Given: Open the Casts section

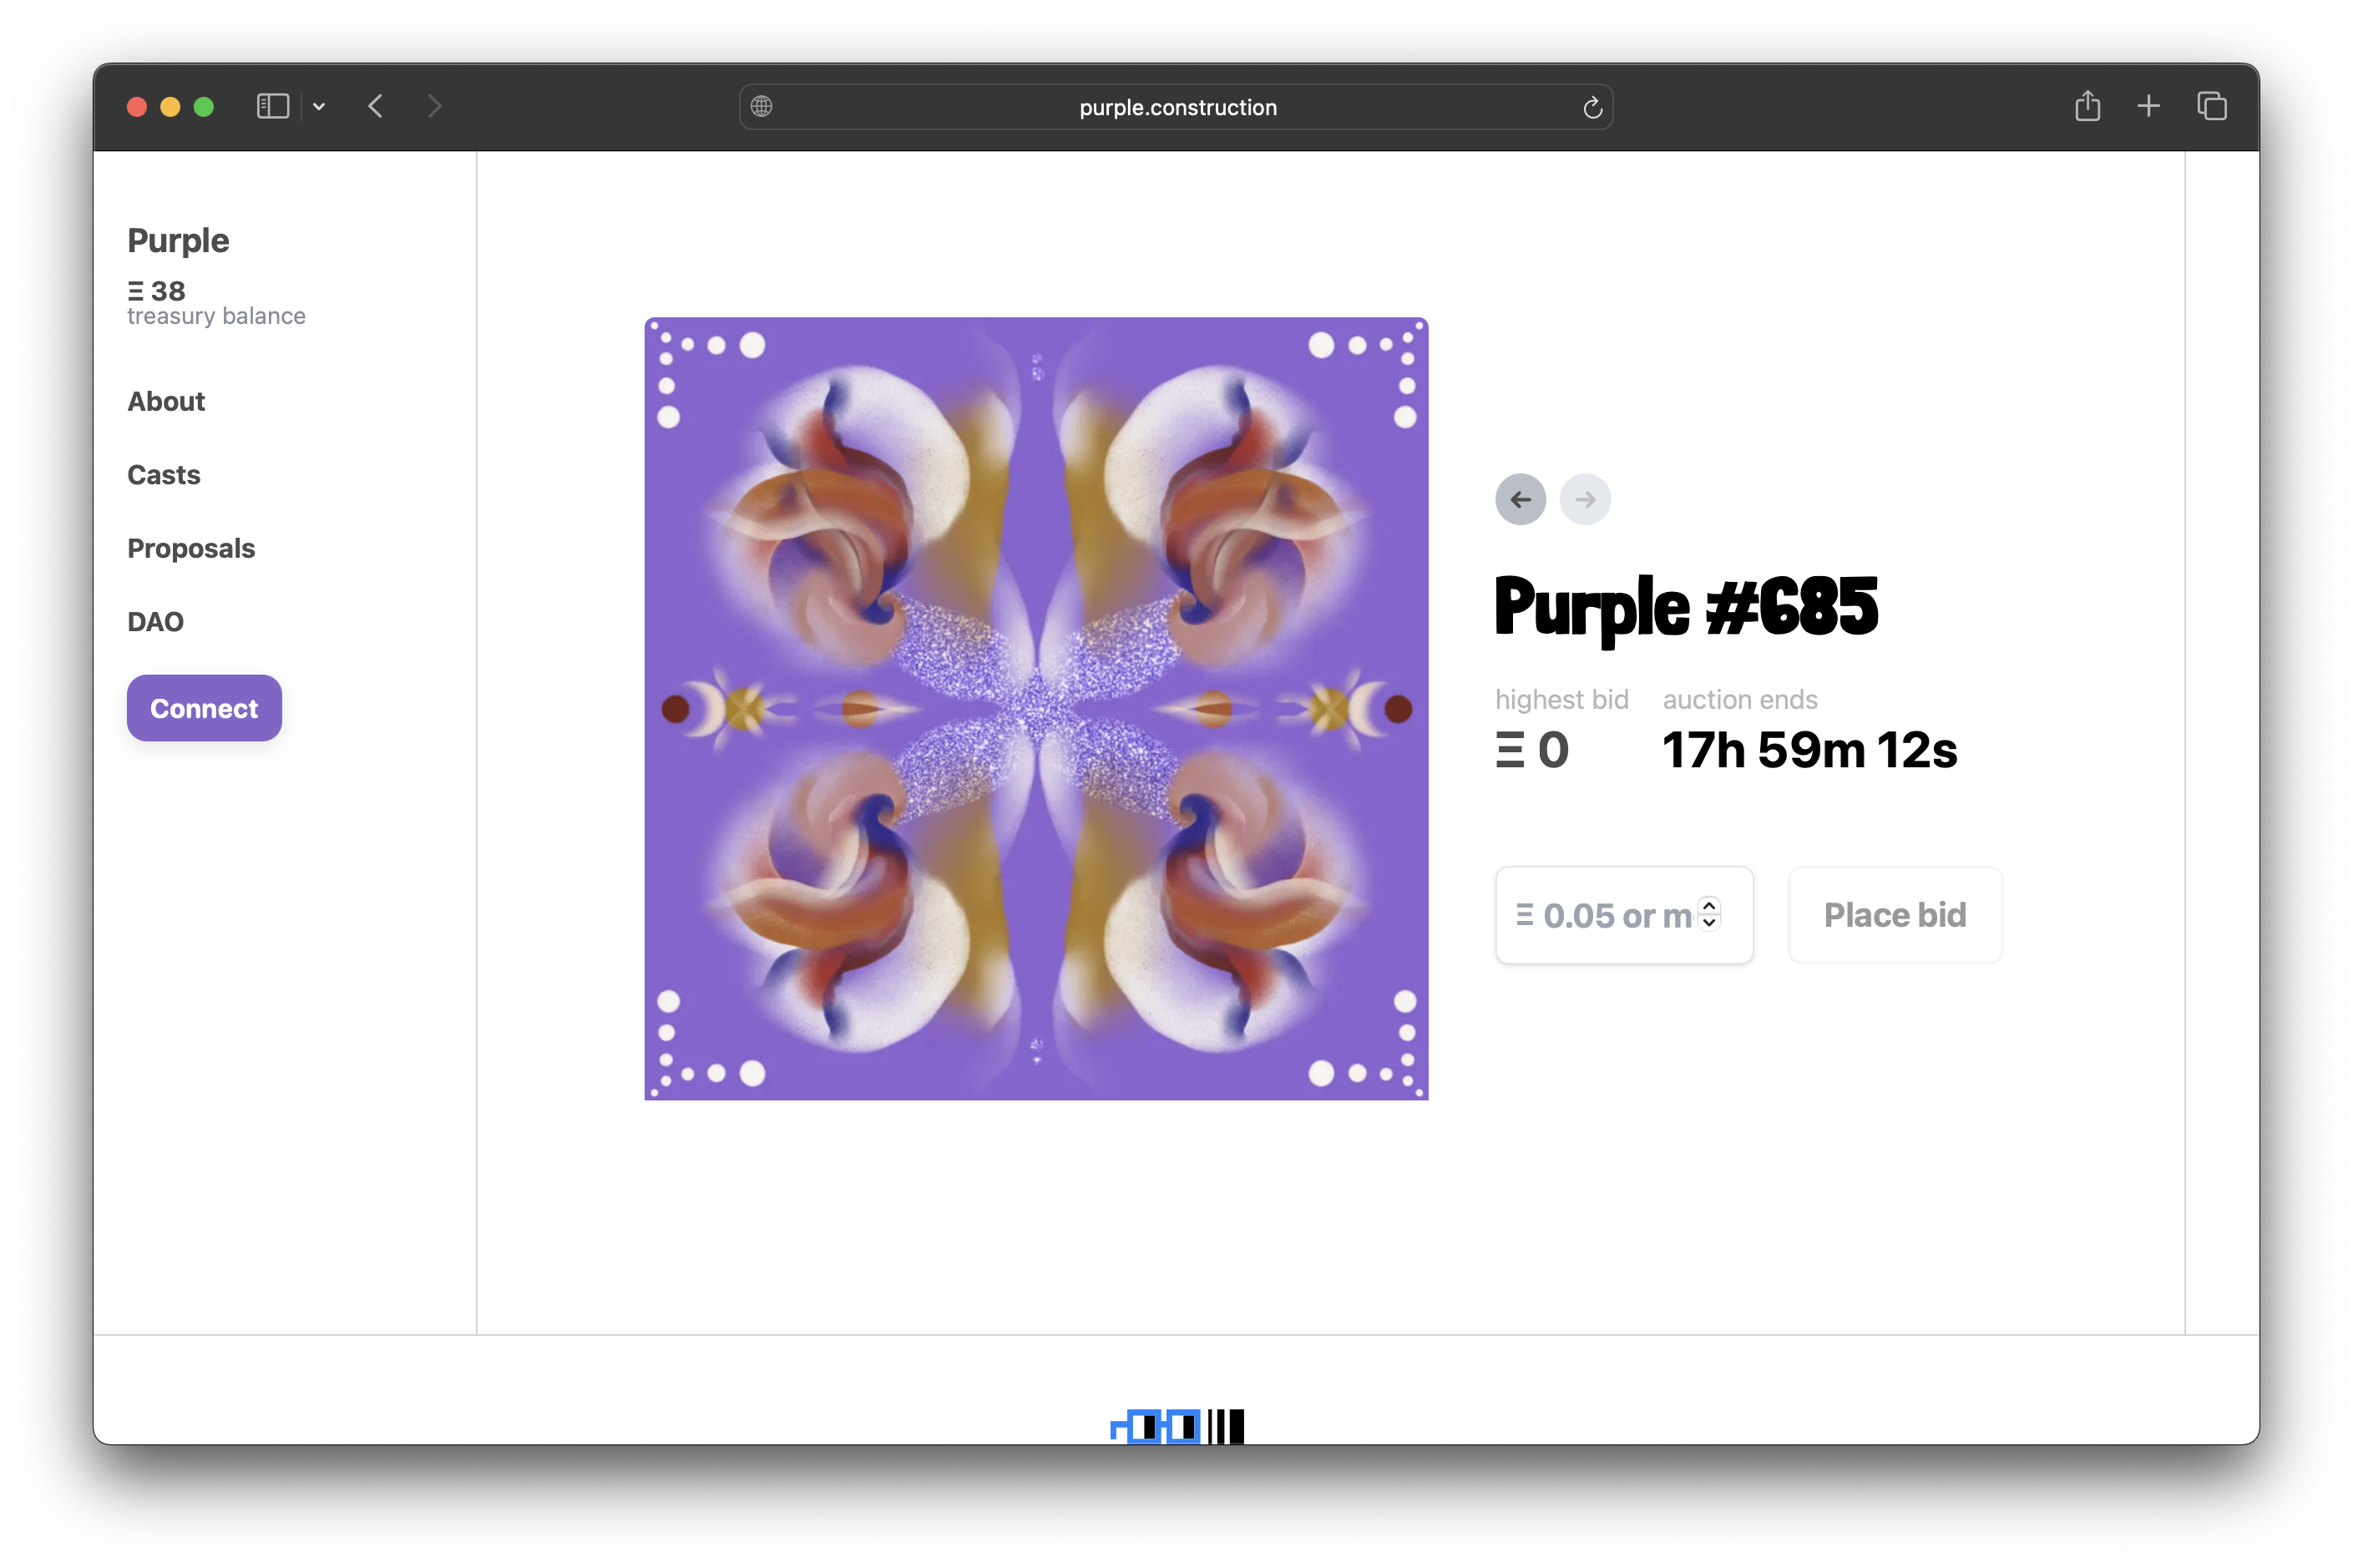Looking at the screenshot, I should 164,475.
